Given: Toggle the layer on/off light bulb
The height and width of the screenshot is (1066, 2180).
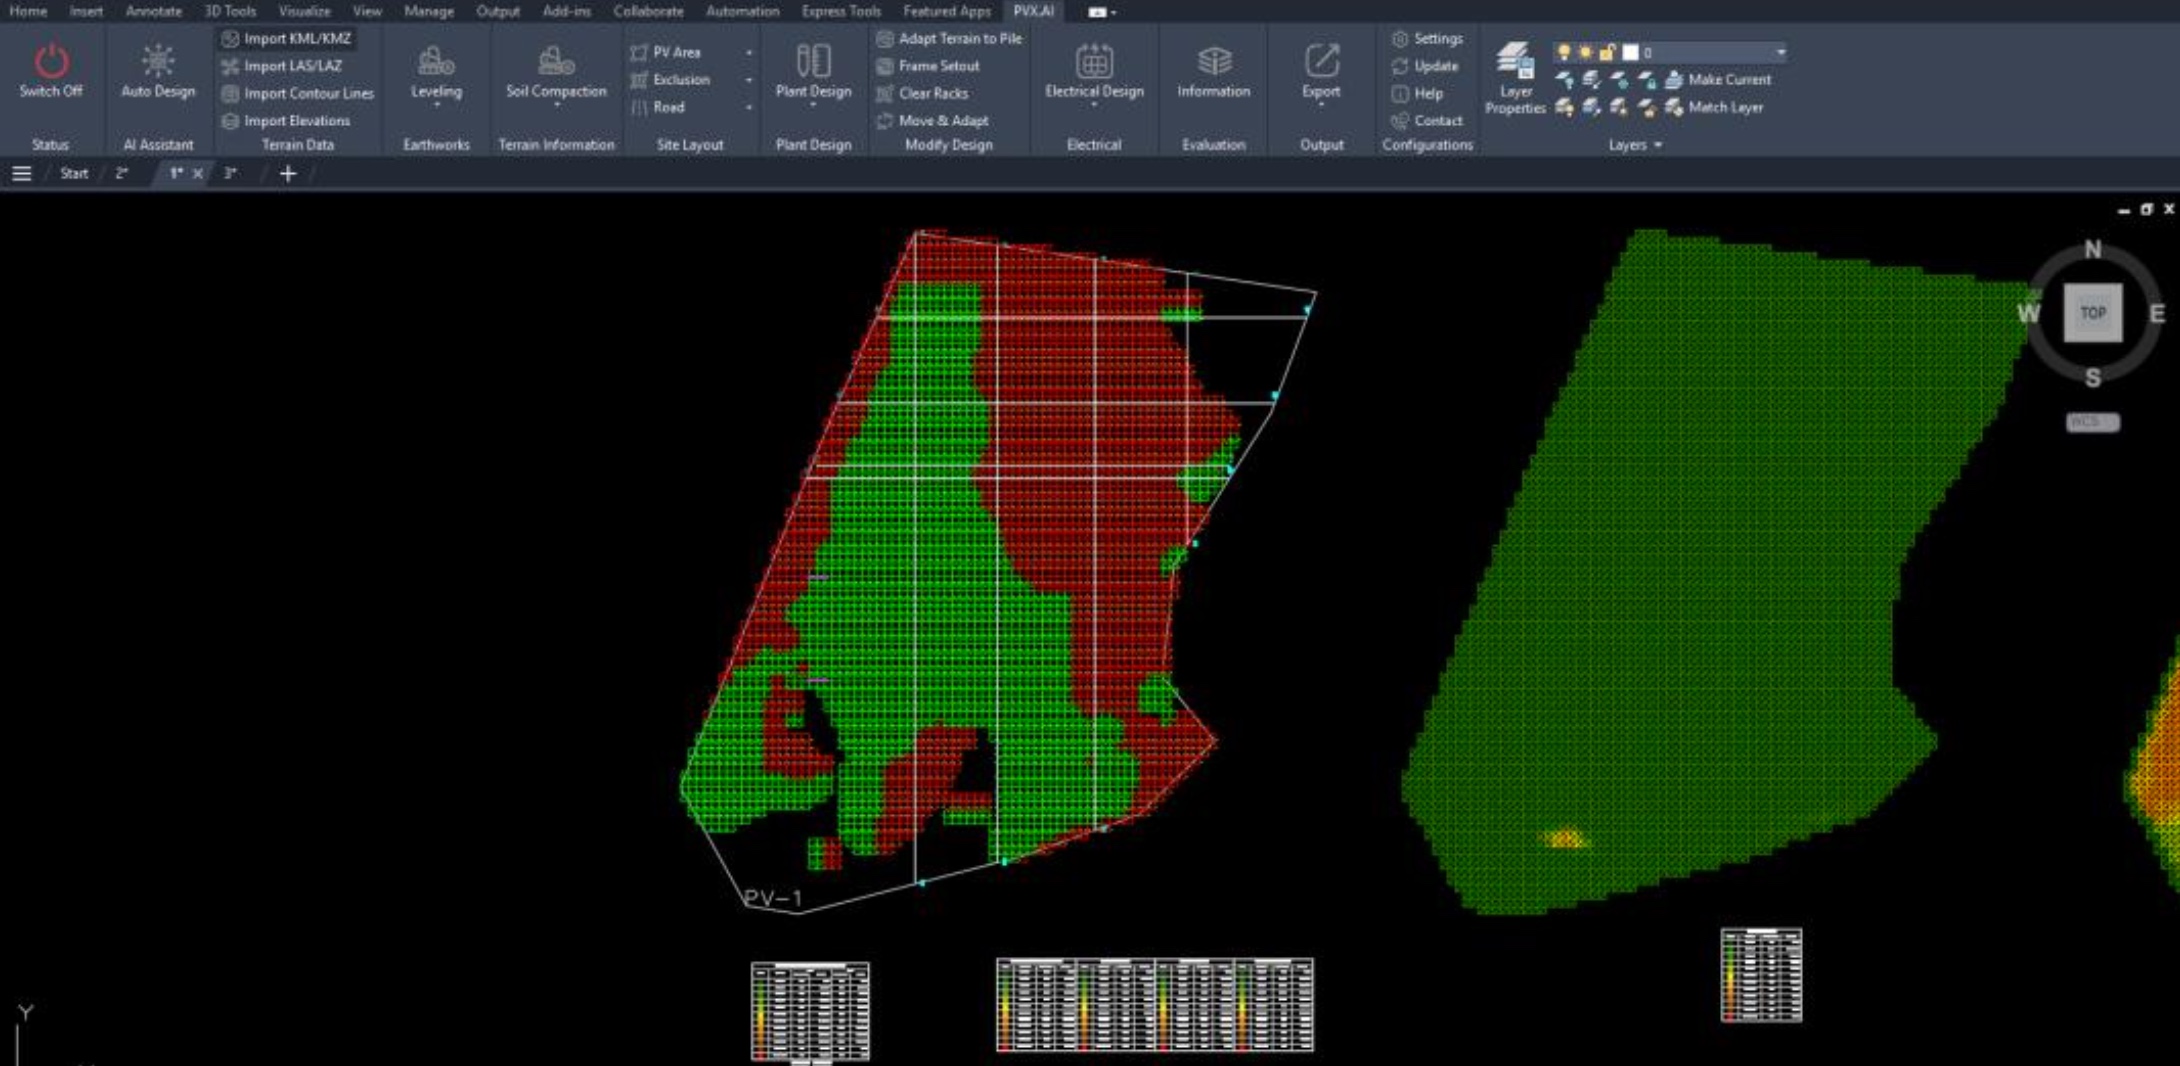Looking at the screenshot, I should click(x=1564, y=52).
